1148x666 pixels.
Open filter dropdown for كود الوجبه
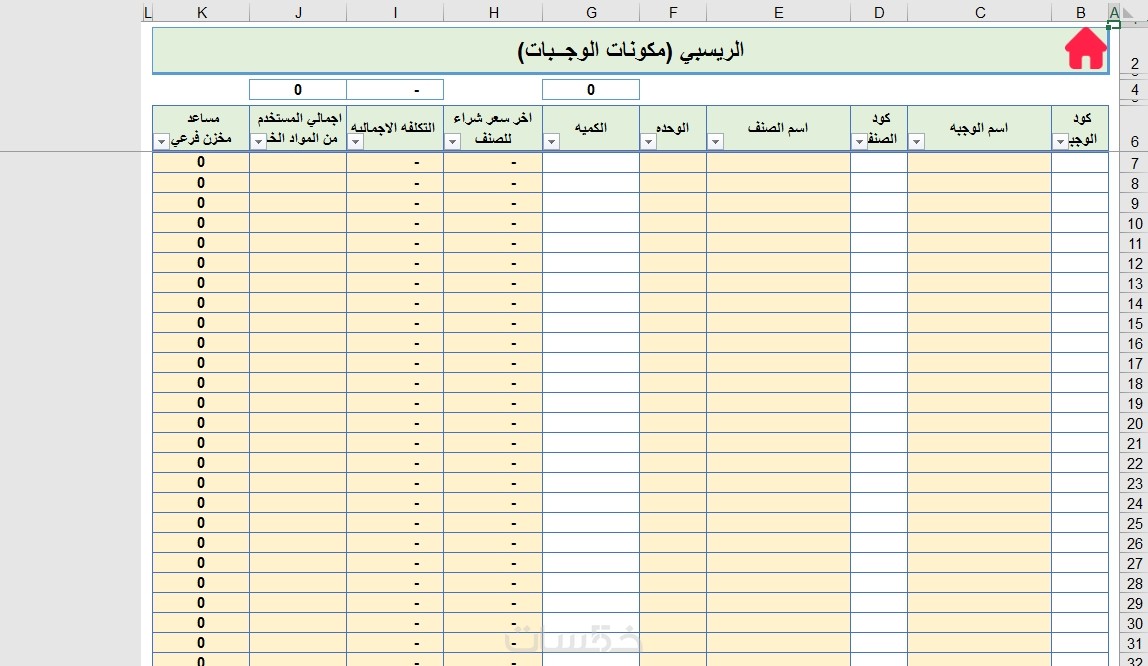click(1060, 142)
